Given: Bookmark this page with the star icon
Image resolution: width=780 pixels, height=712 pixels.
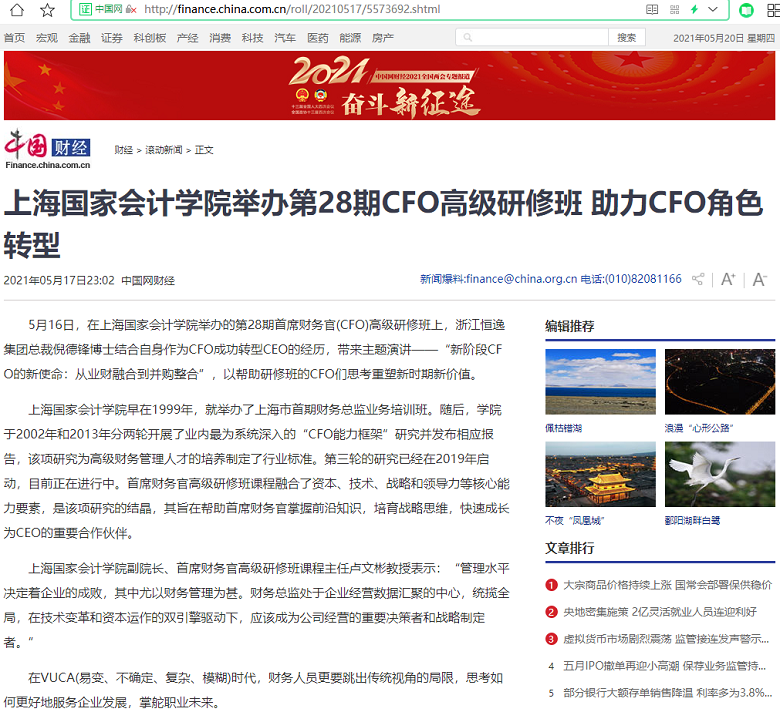Looking at the screenshot, I should 47,10.
